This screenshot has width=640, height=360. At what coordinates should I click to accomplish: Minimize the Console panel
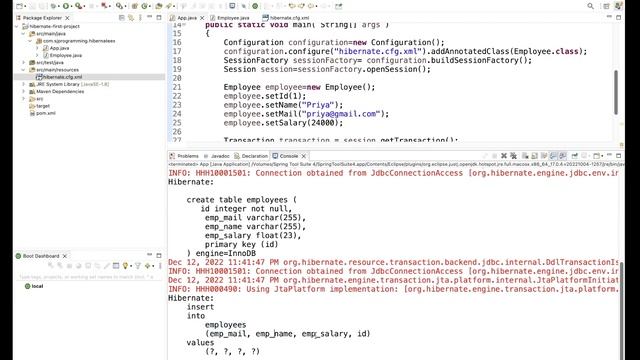tap(609, 156)
